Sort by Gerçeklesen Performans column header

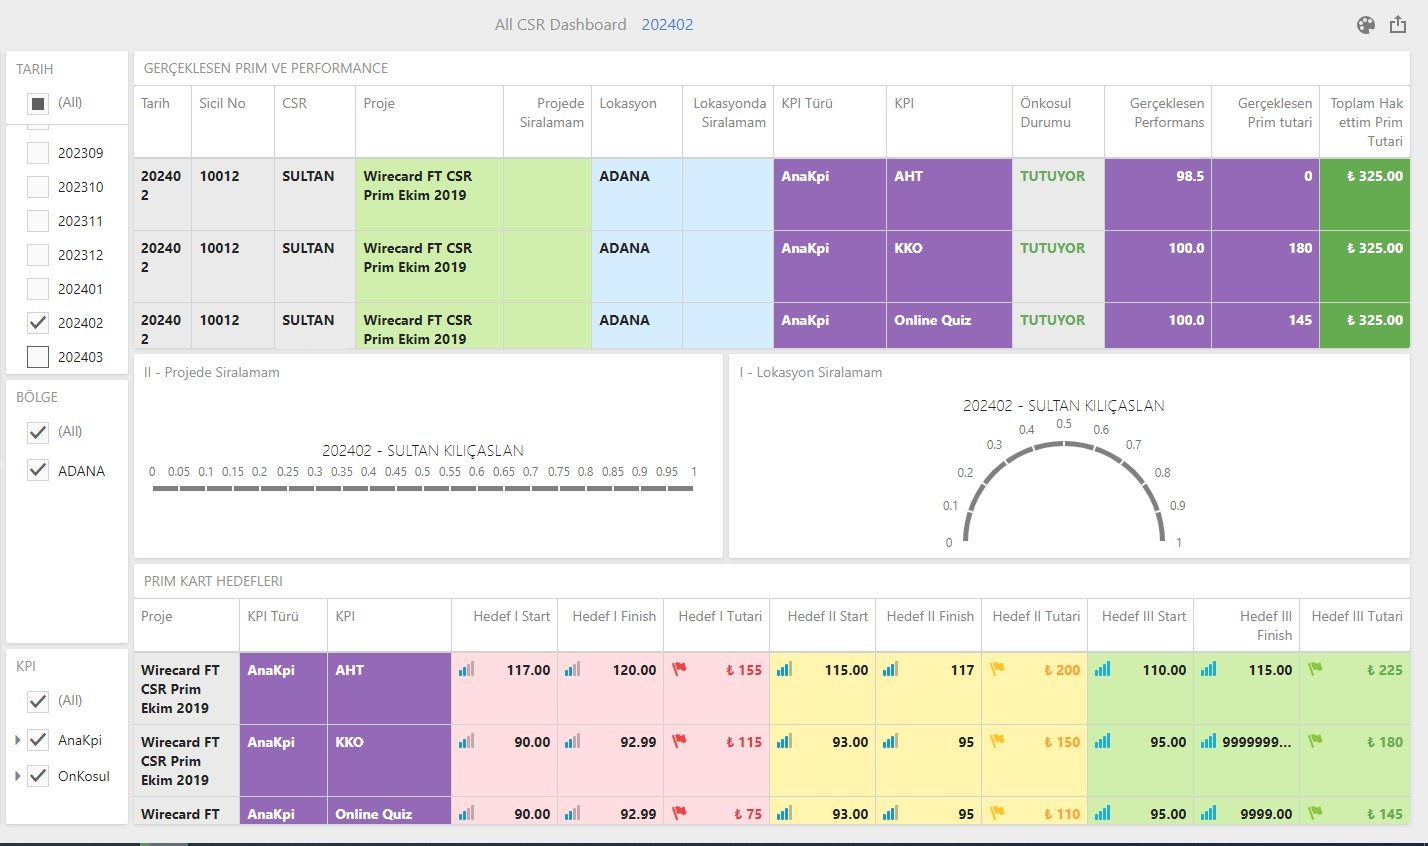tap(1158, 122)
